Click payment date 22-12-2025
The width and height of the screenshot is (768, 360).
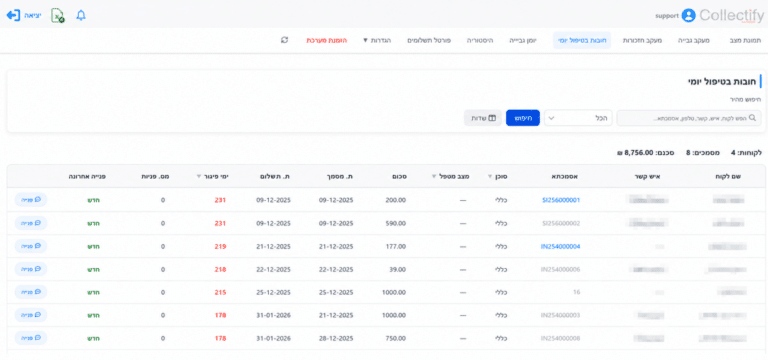coord(273,269)
